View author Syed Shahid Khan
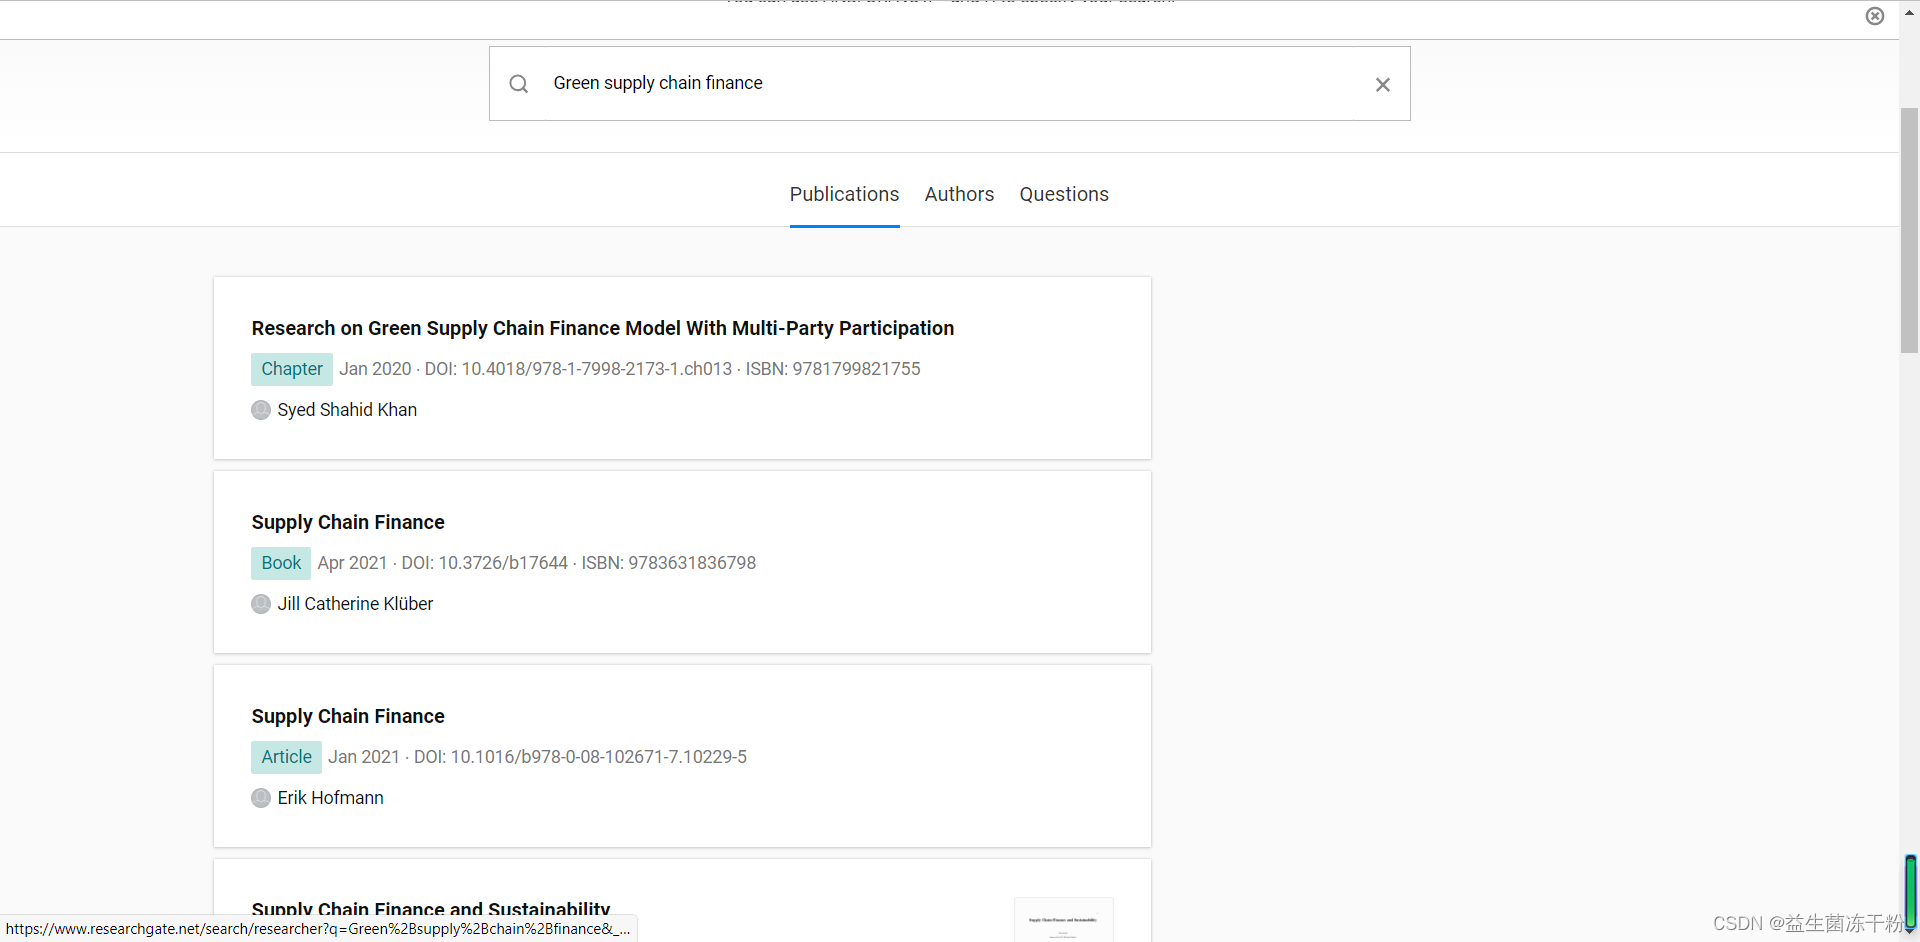 [x=347, y=410]
